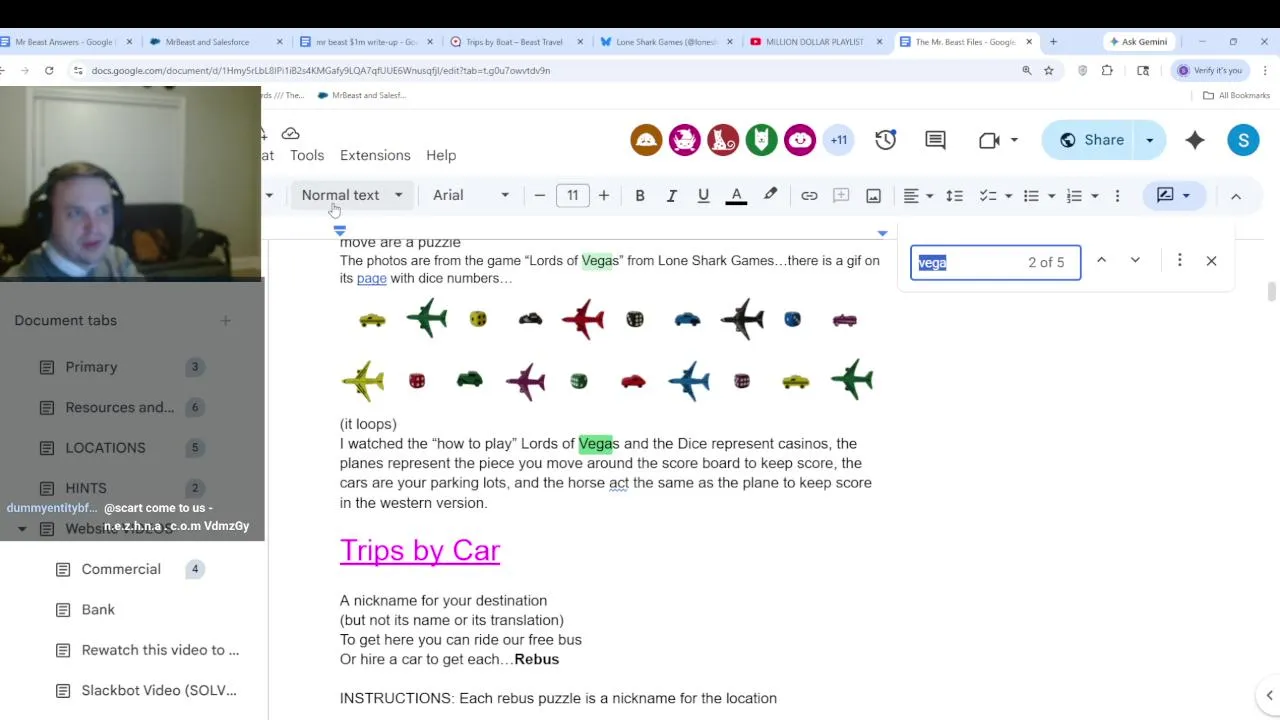Click the Share button
This screenshot has height=720, width=1280.
[x=1091, y=140]
